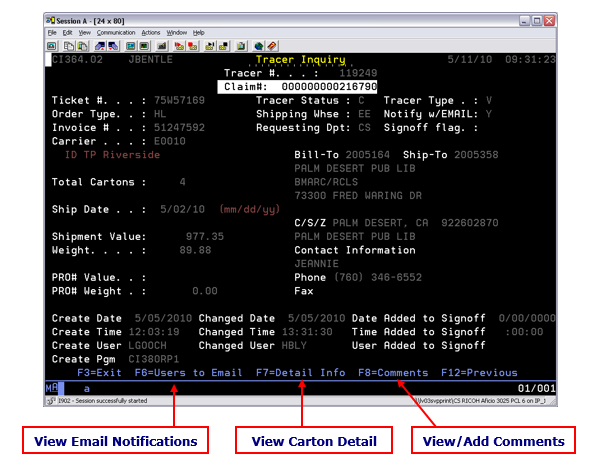Viewport: 592px width, 468px height.
Task: Click F8=Comments function key
Action: click(393, 373)
